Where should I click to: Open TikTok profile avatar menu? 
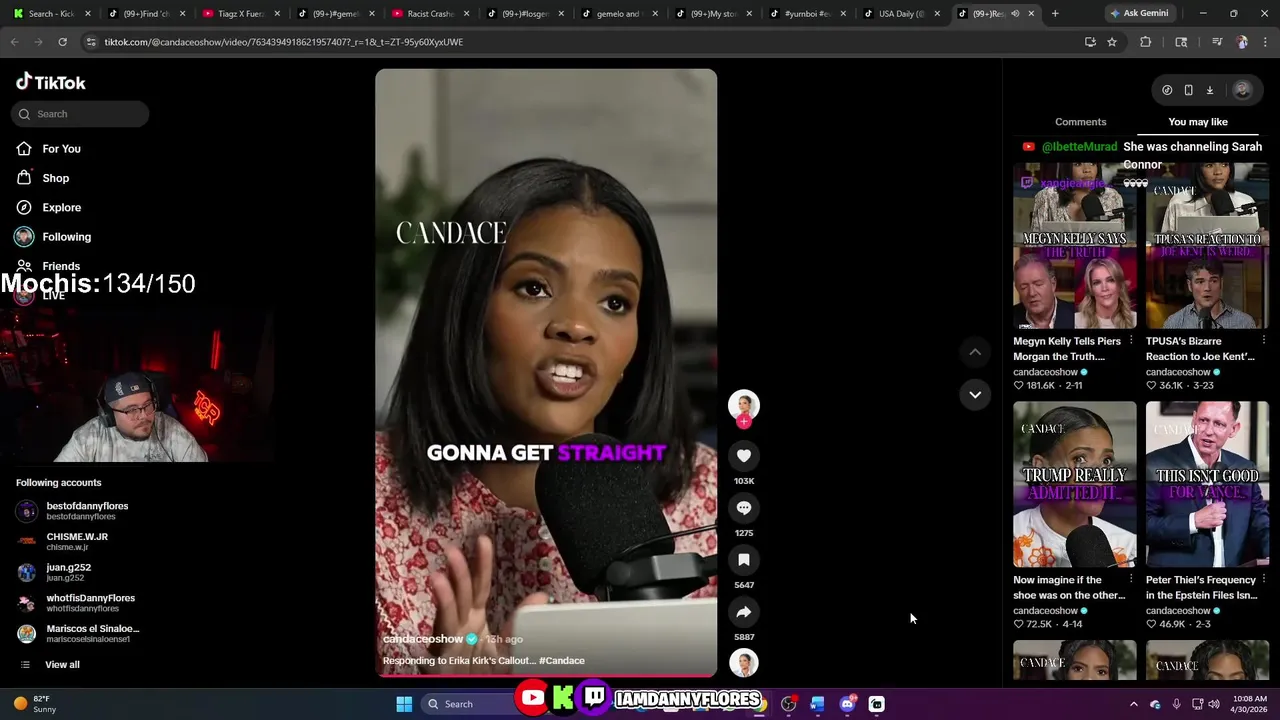pos(1242,90)
